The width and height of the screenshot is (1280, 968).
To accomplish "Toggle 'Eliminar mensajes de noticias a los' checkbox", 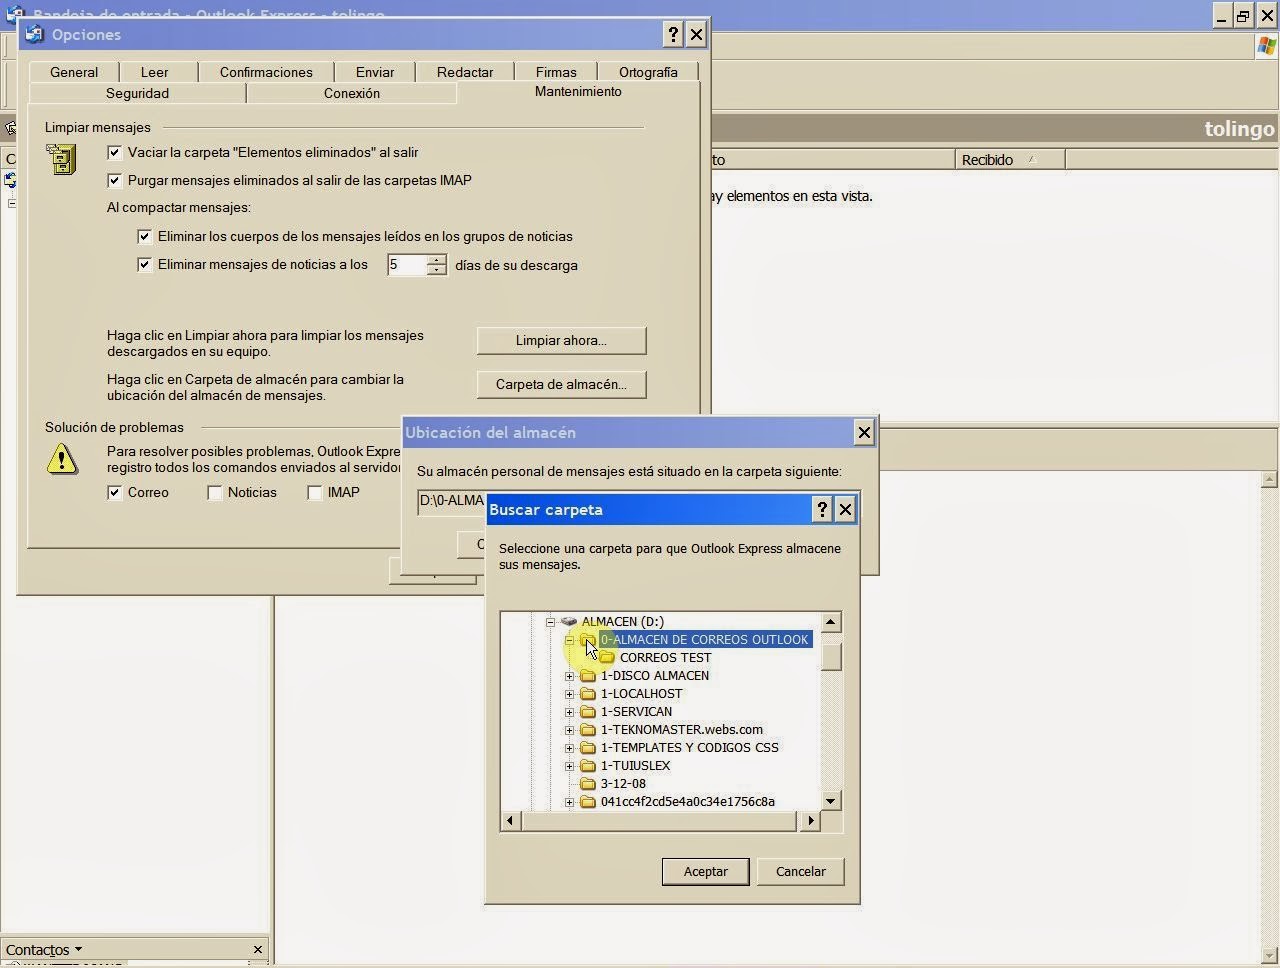I will coord(144,264).
